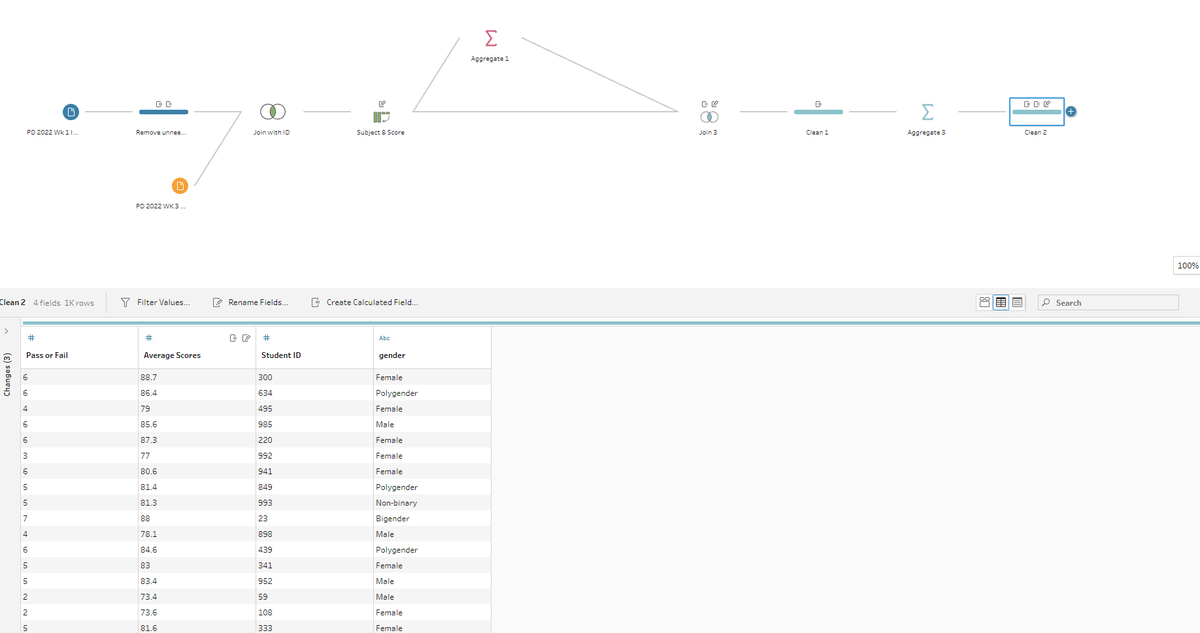Open the PD 2022 Wk 1 input node

point(69,111)
